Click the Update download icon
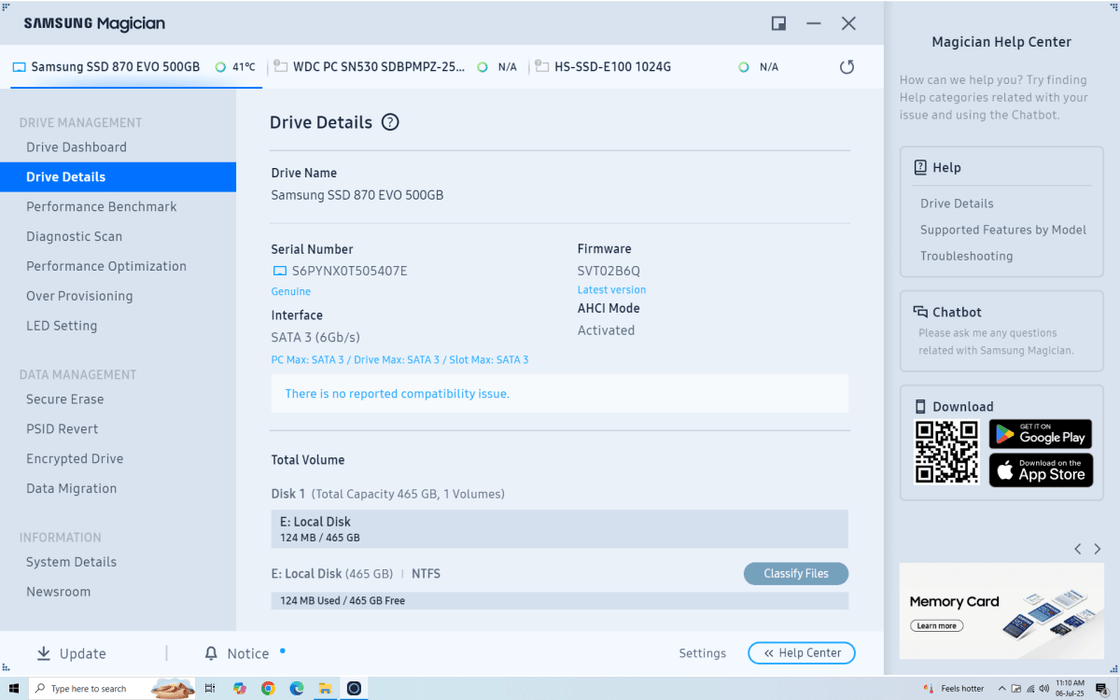This screenshot has height=700, width=1120. 44,653
